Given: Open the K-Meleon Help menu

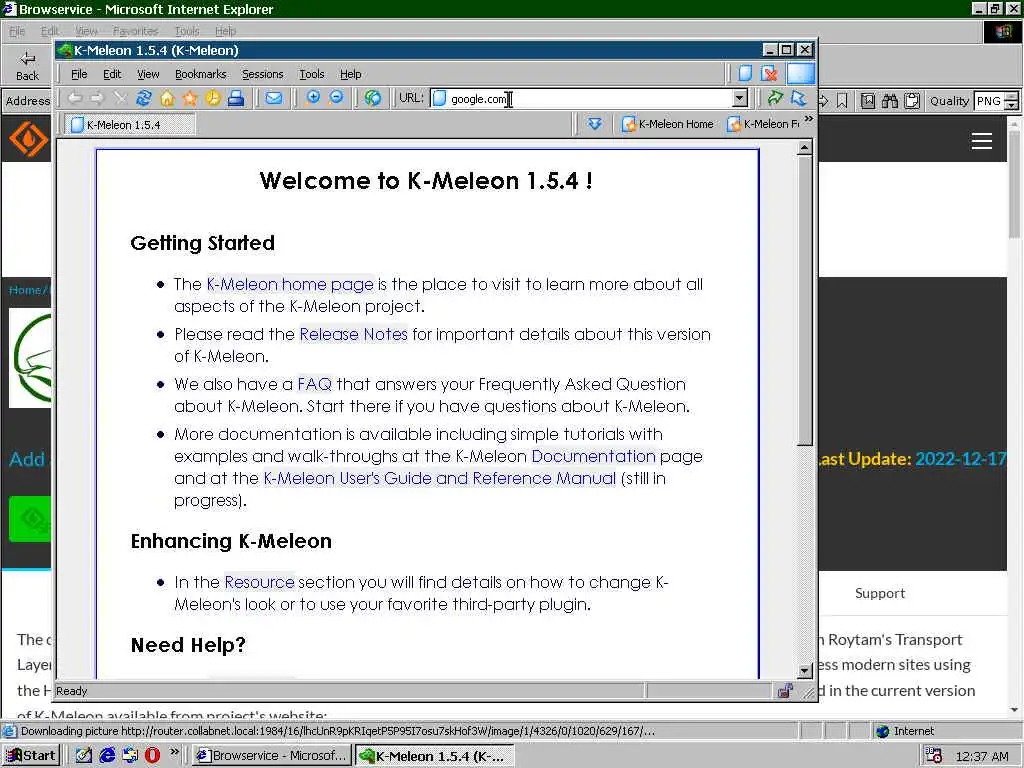Looking at the screenshot, I should (x=351, y=74).
